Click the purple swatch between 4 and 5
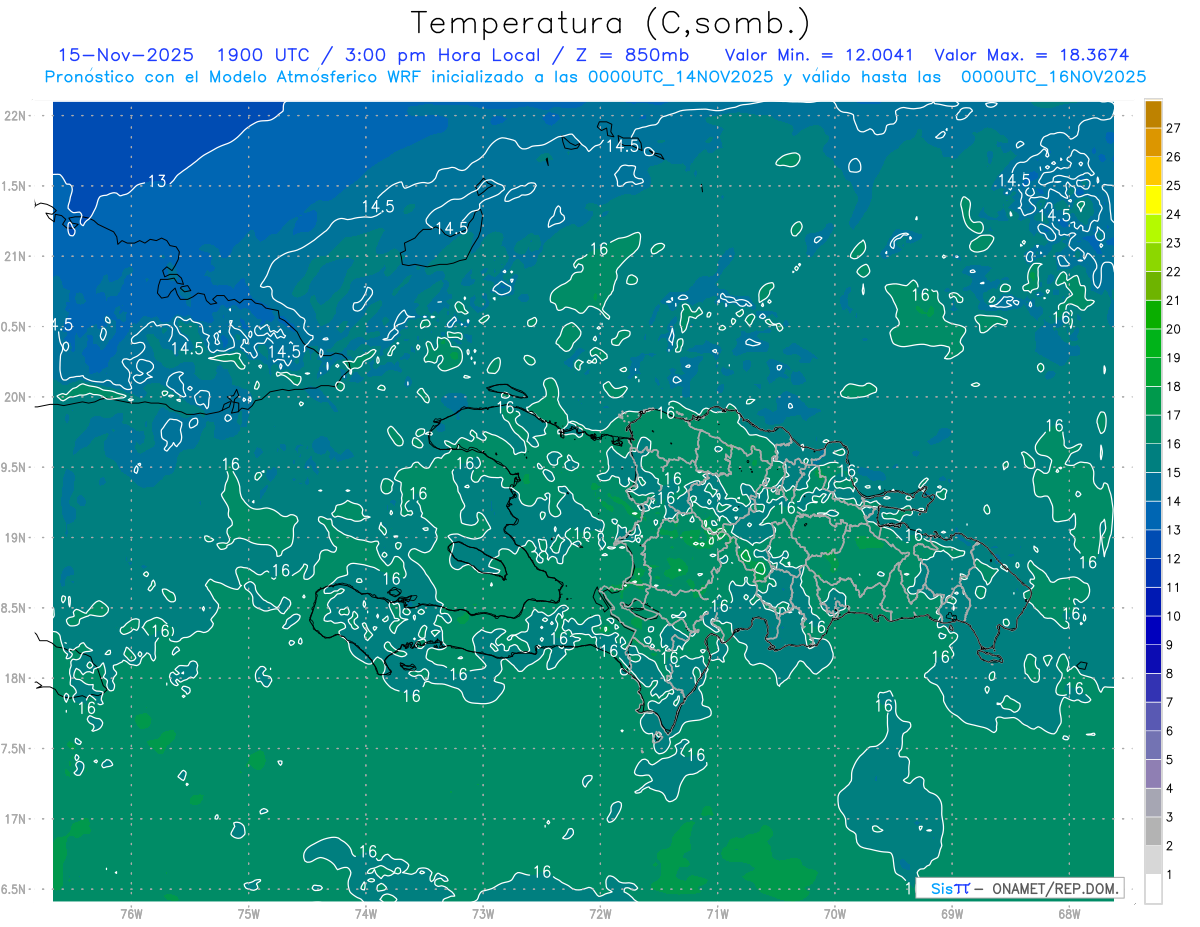This screenshot has width=1200, height=927. click(x=1153, y=774)
